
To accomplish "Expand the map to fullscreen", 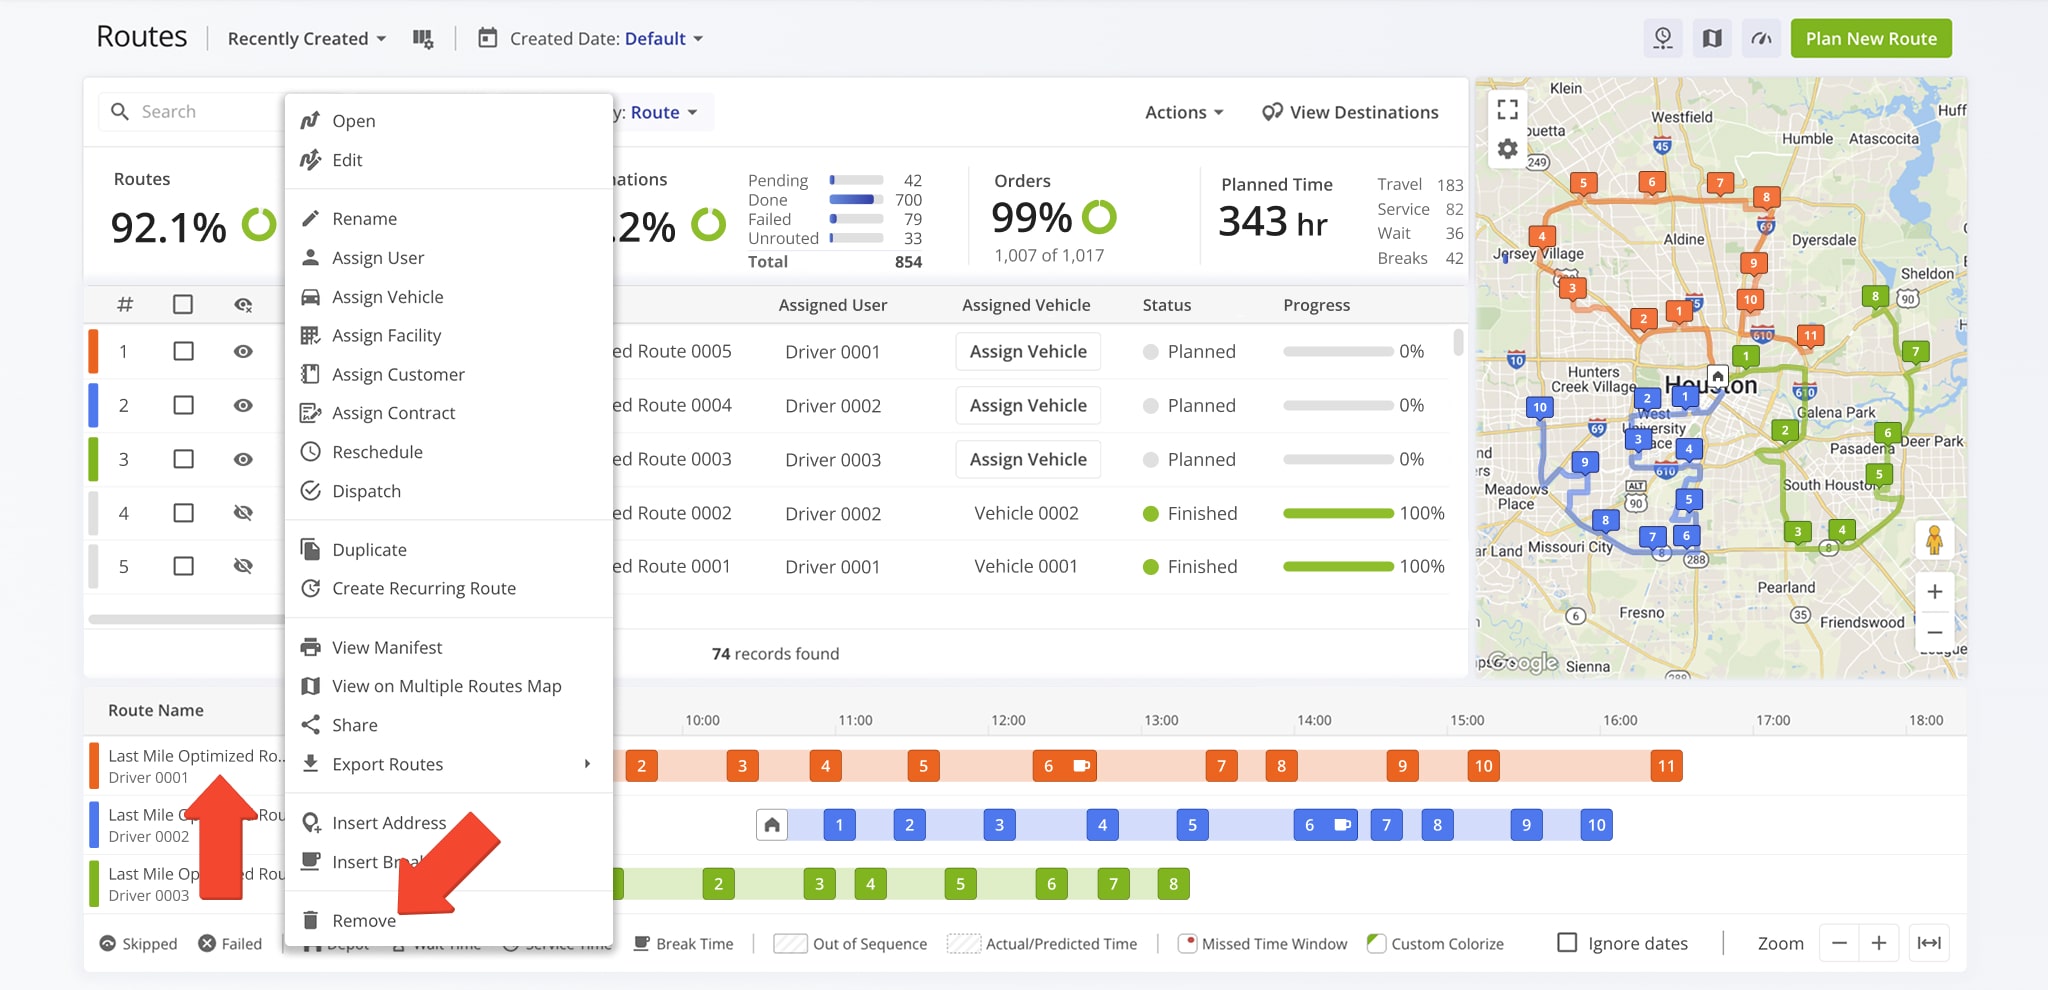I will point(1507,109).
